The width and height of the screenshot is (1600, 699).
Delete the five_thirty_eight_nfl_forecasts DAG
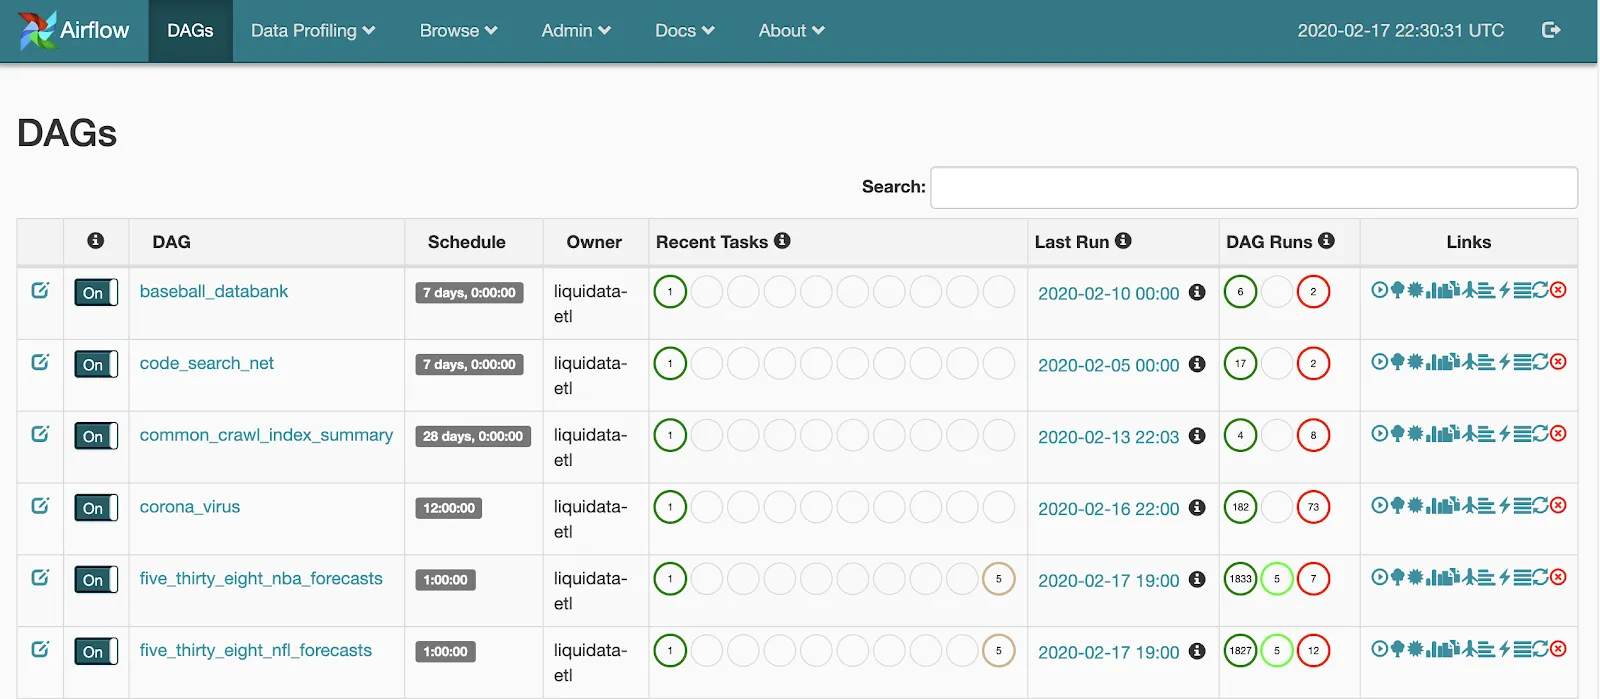[1558, 649]
